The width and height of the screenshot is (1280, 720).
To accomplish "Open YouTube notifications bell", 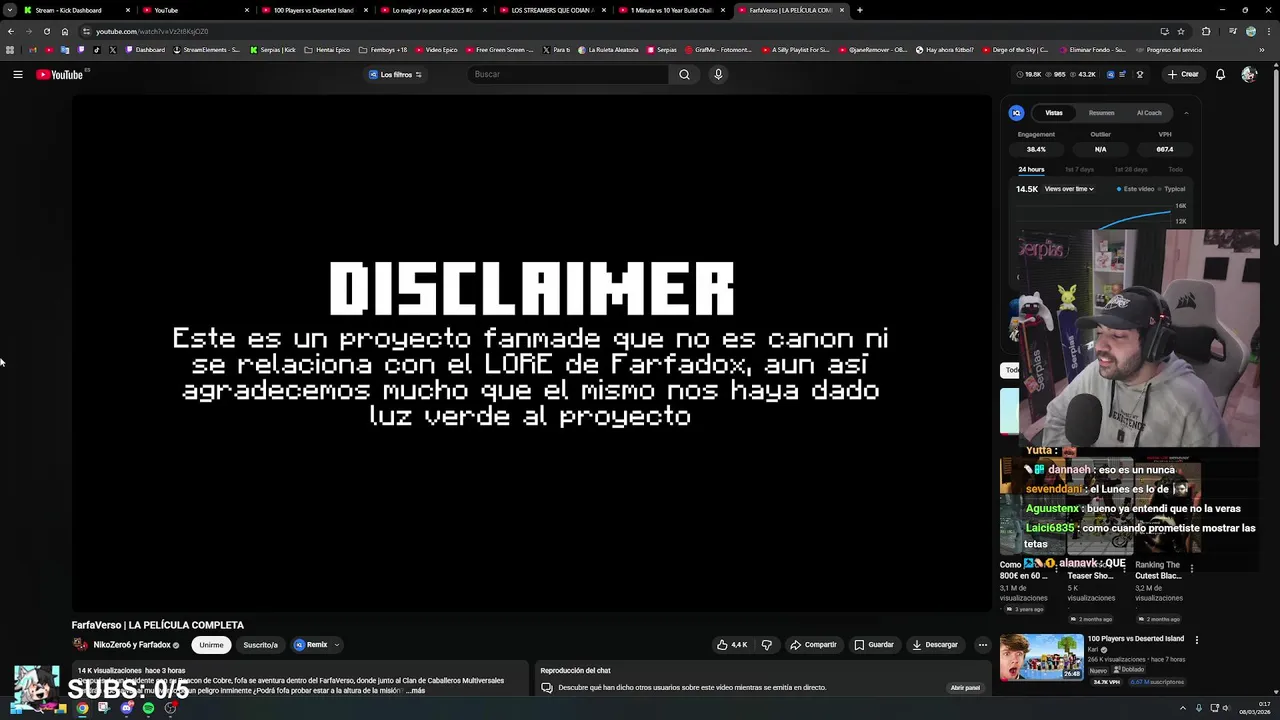I will coord(1220,74).
